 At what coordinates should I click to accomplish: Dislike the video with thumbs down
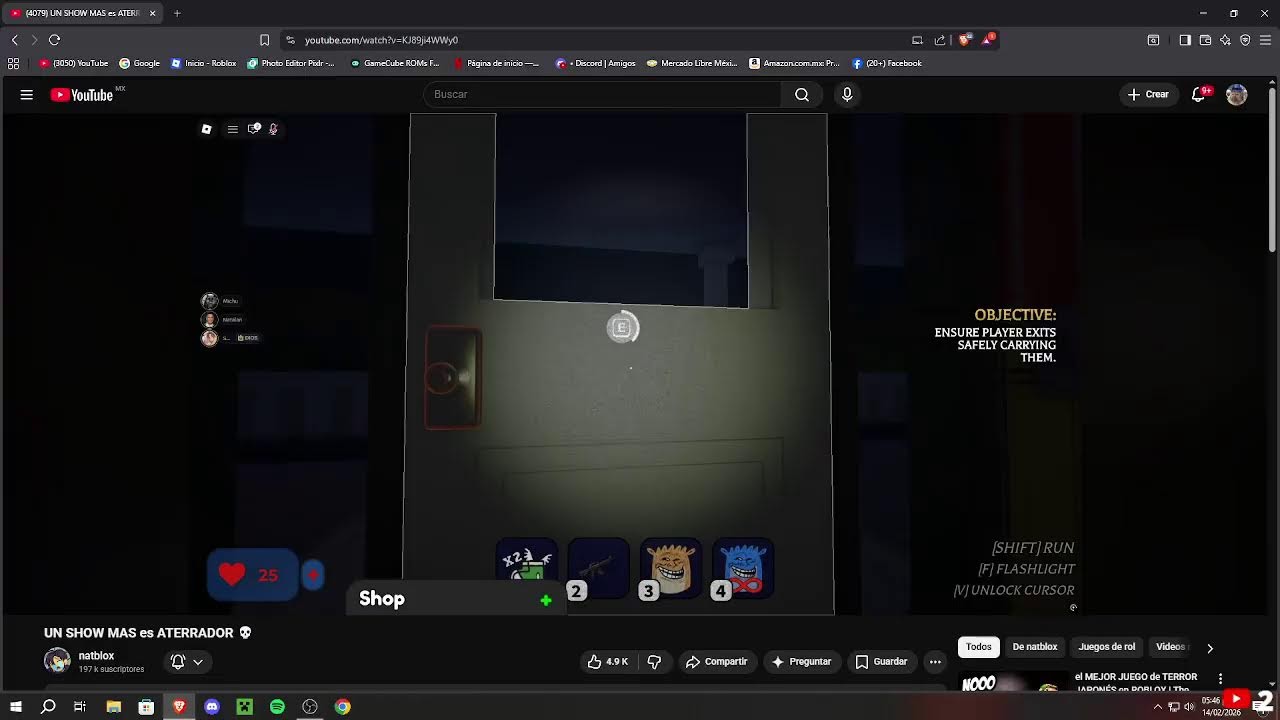[x=654, y=661]
